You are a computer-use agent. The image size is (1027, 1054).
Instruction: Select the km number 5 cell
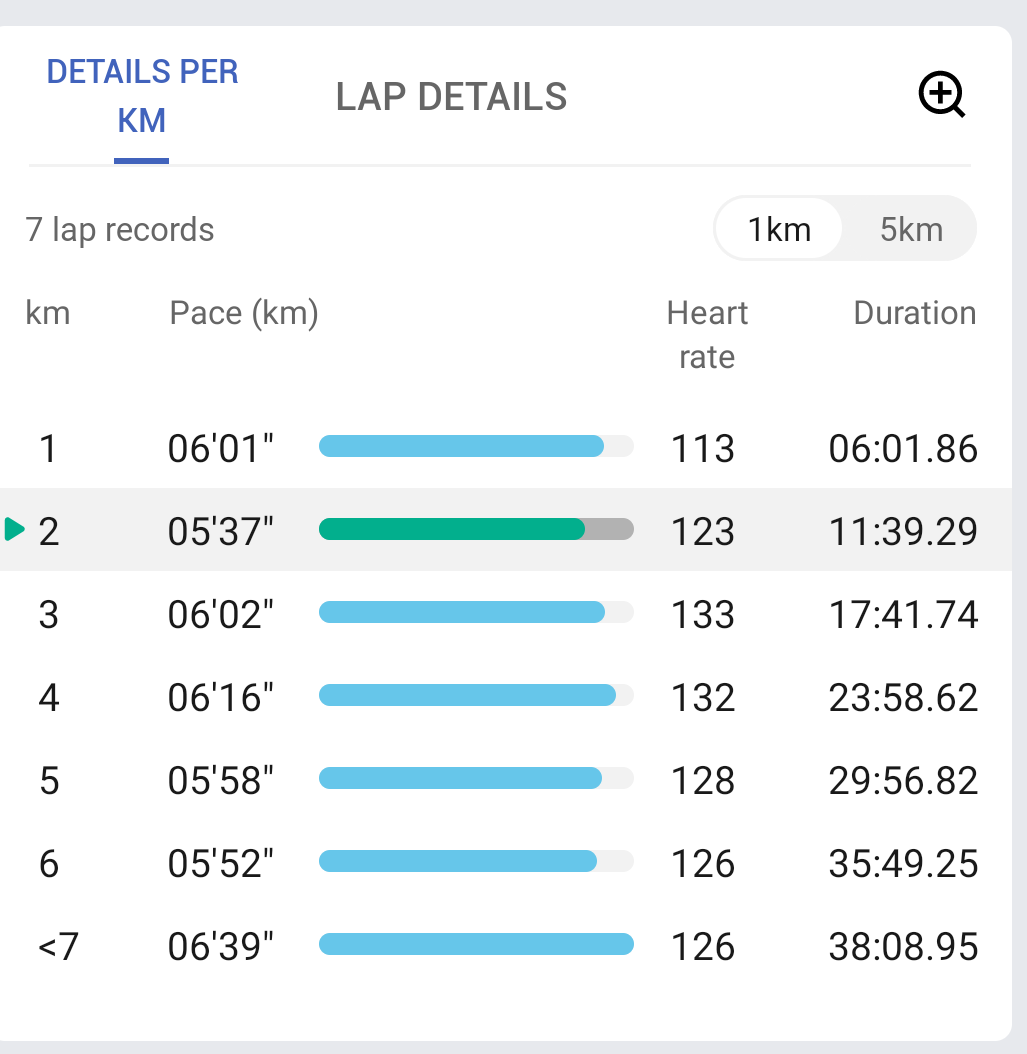tap(48, 780)
